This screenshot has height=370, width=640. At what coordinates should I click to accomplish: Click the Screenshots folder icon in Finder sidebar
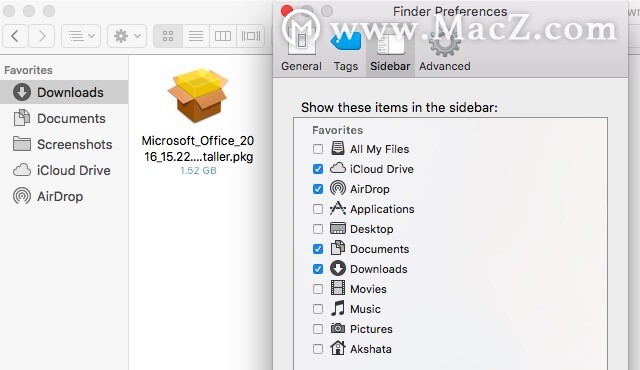coord(22,144)
